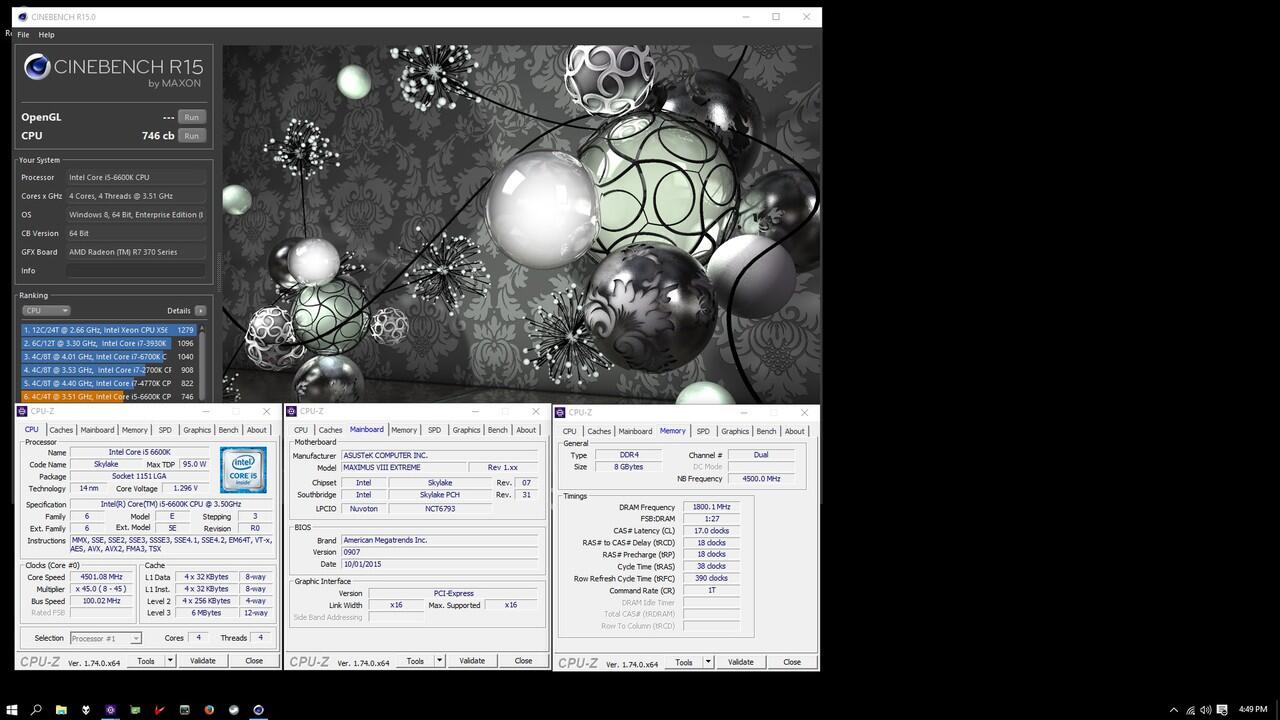Open the Windows Start menu

12,710
